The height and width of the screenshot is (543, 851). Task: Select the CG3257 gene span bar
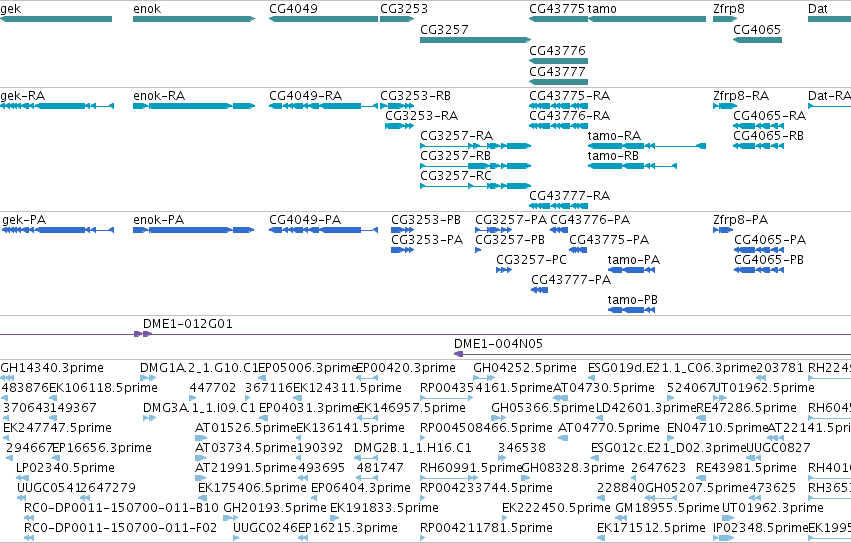tap(475, 40)
